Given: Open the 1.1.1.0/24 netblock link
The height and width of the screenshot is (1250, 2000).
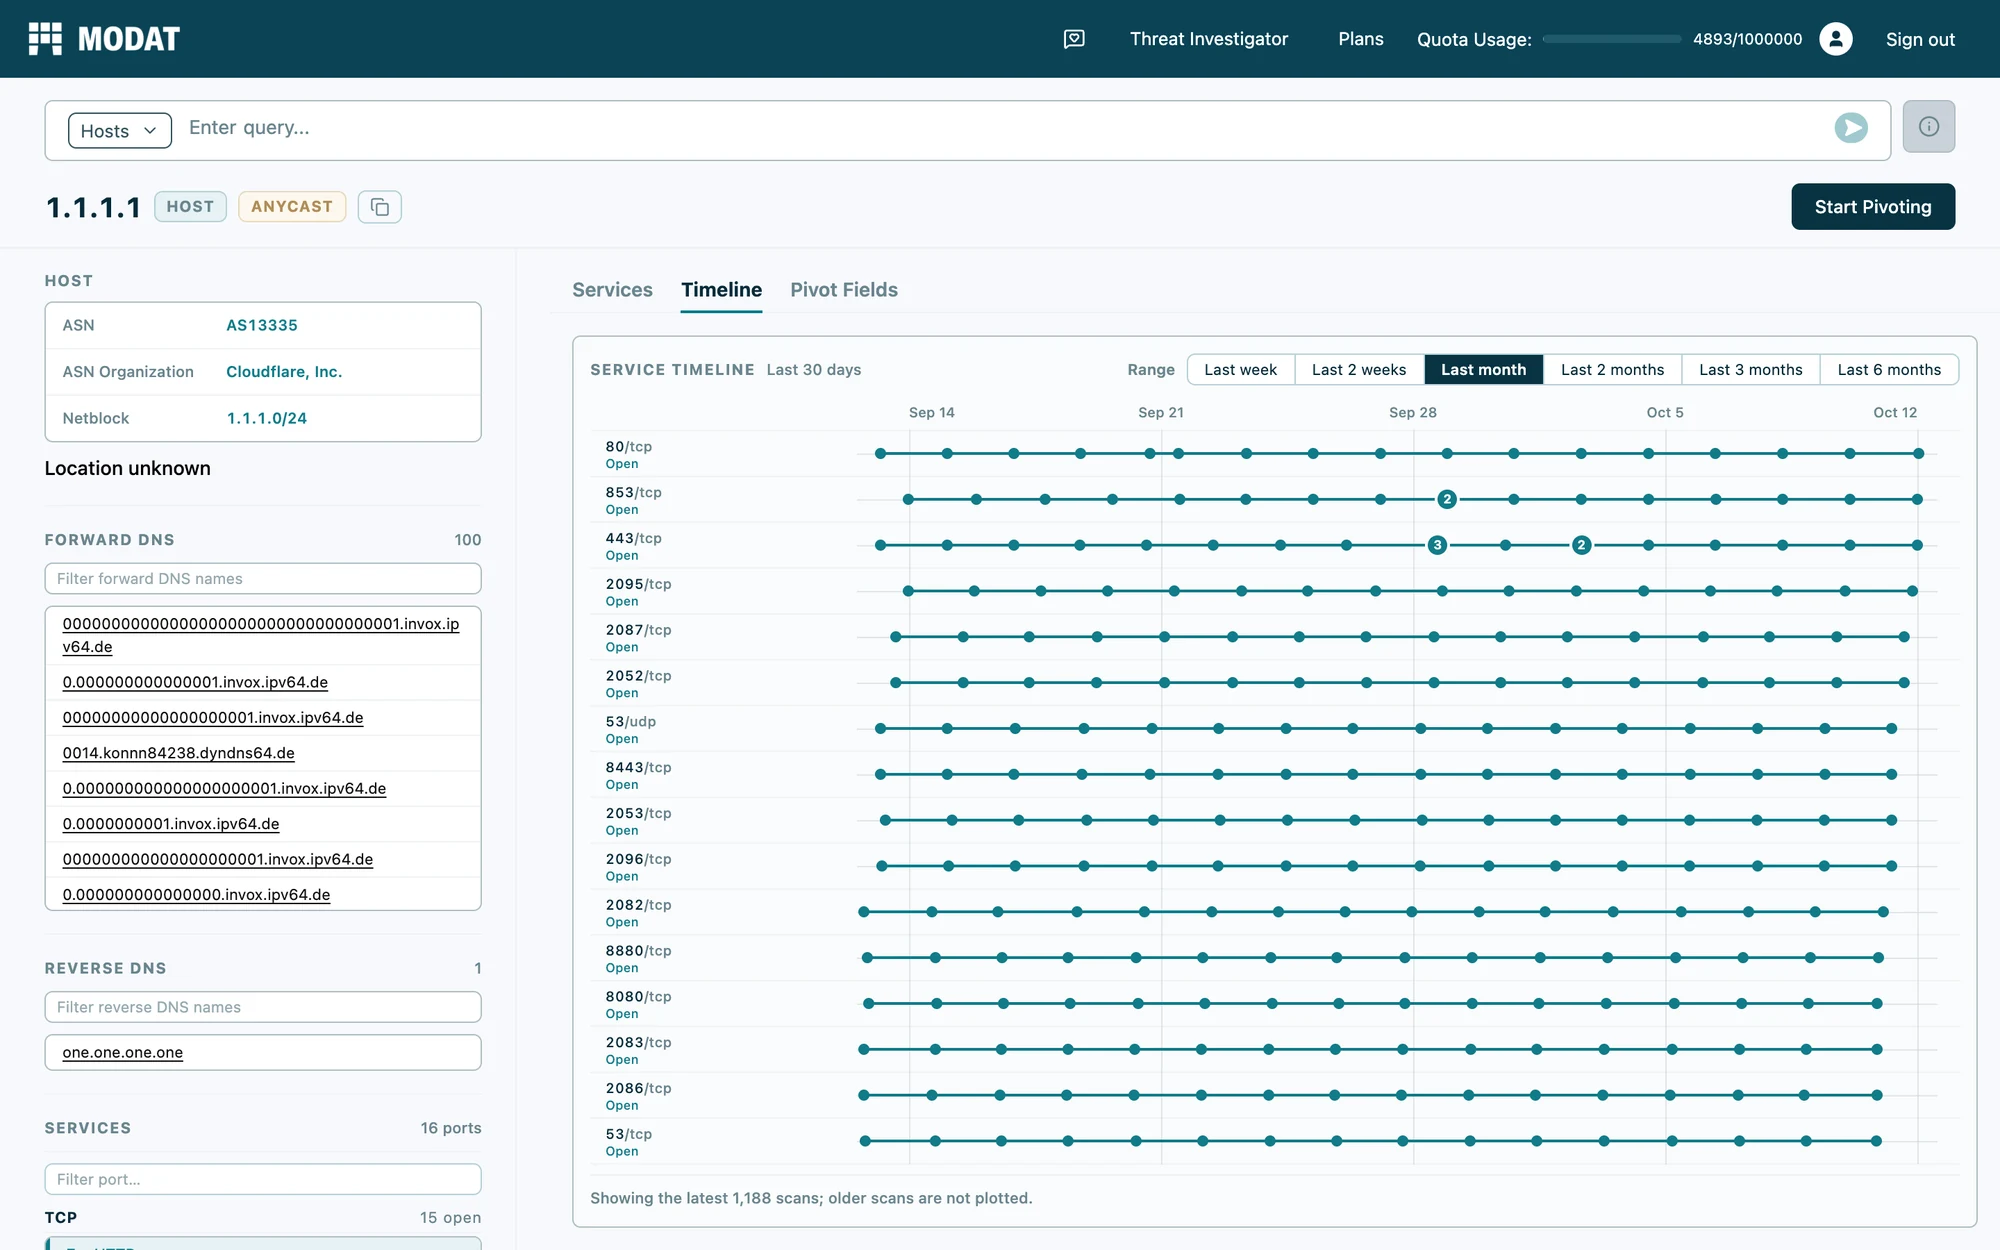Looking at the screenshot, I should (x=267, y=418).
